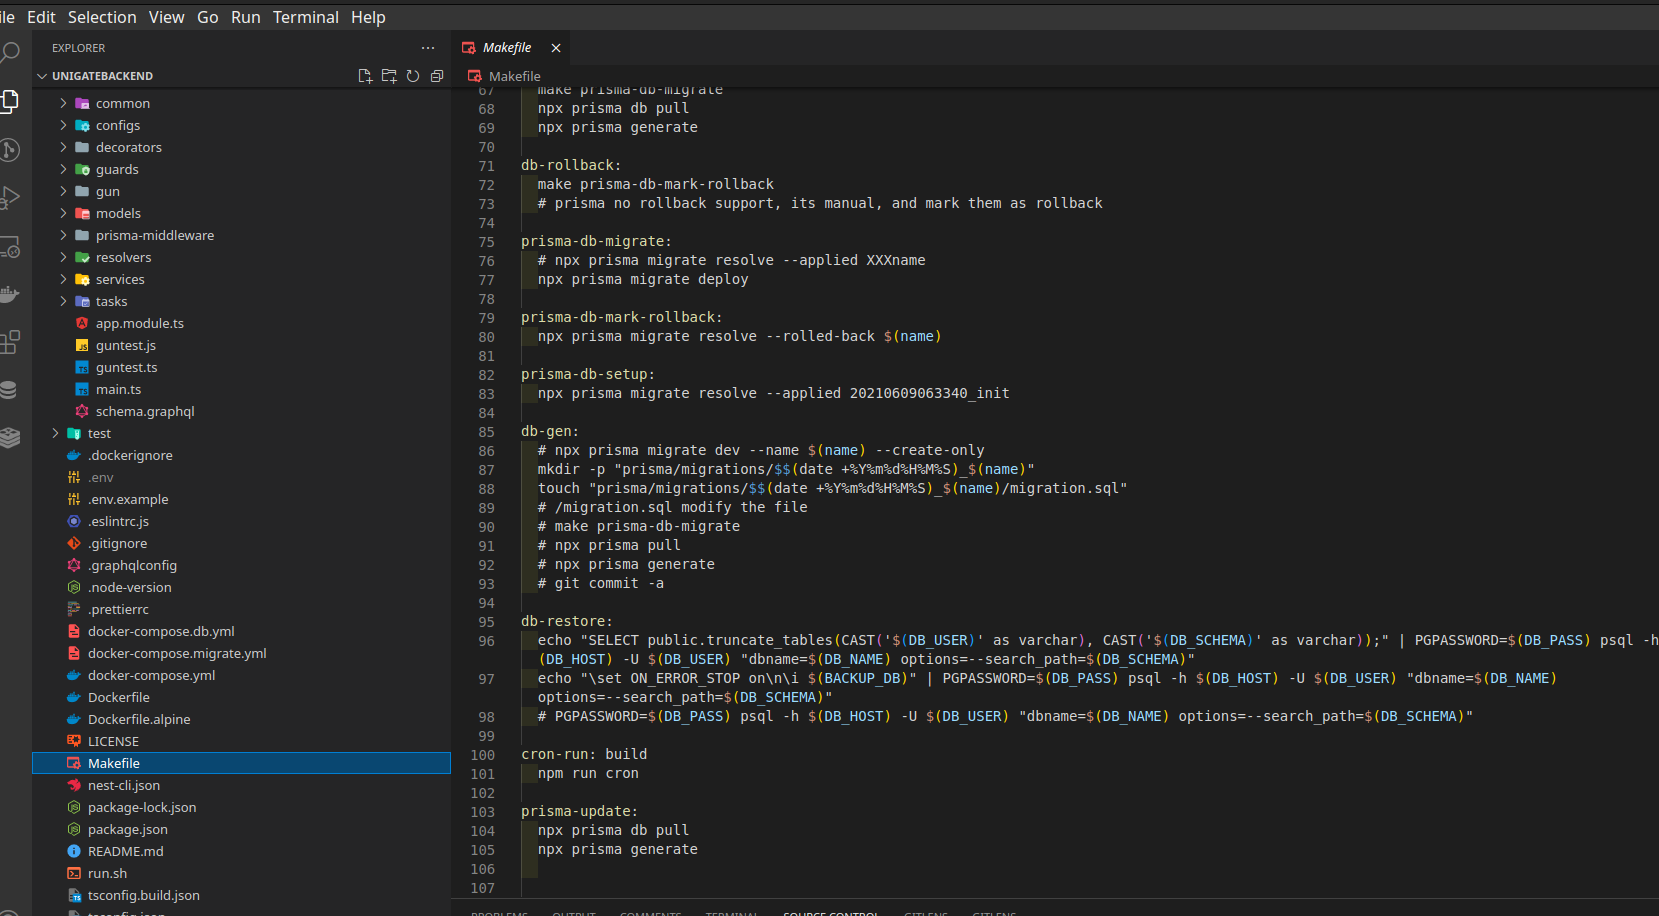1659x916 pixels.
Task: Expand the test folder
Action: point(99,433)
